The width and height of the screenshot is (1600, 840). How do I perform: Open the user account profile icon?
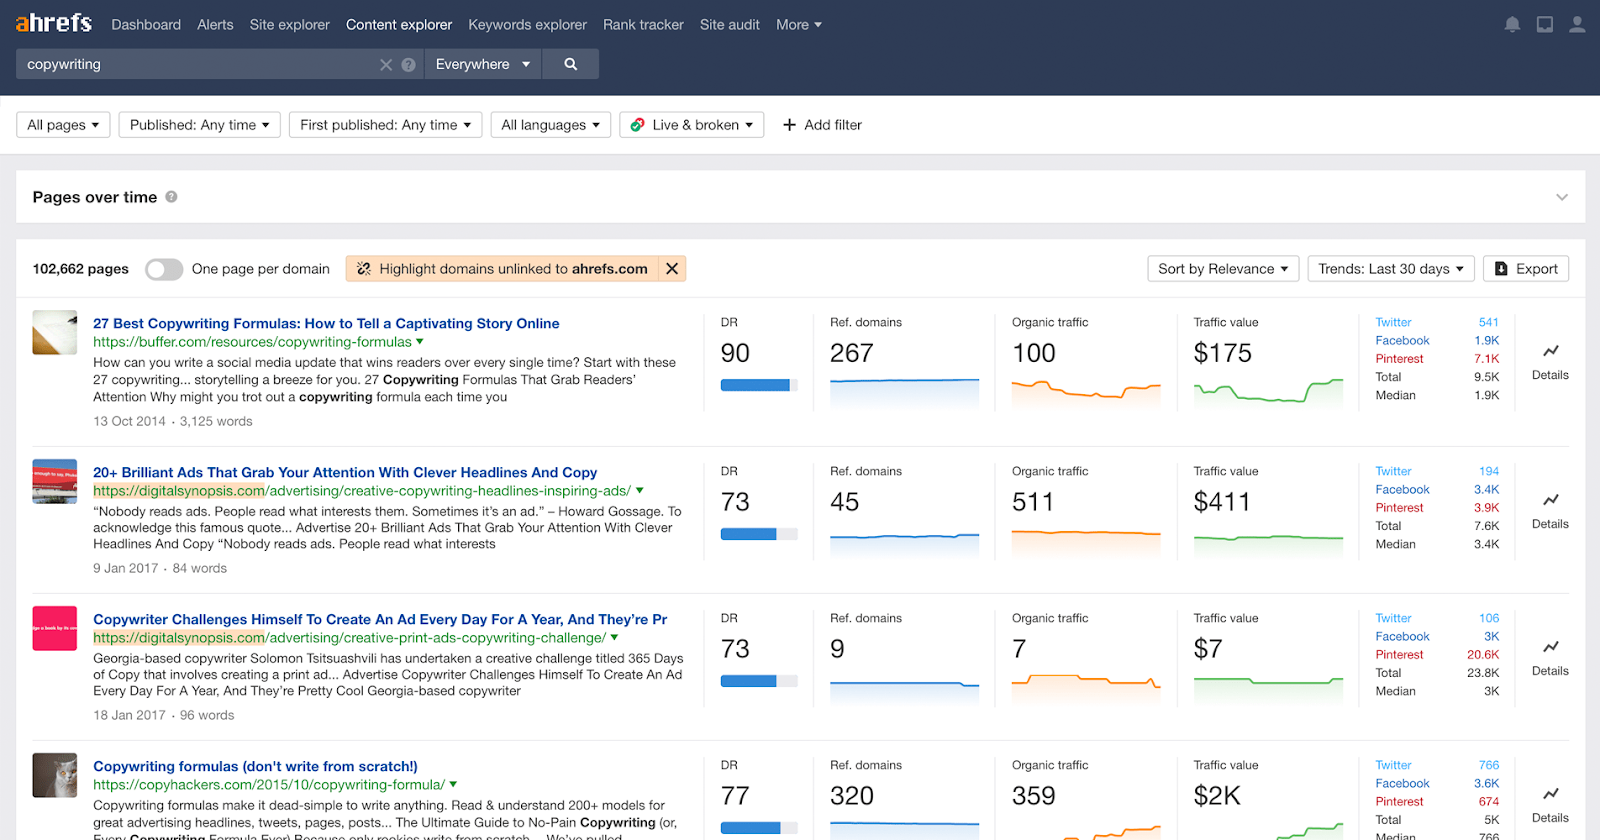1577,25
